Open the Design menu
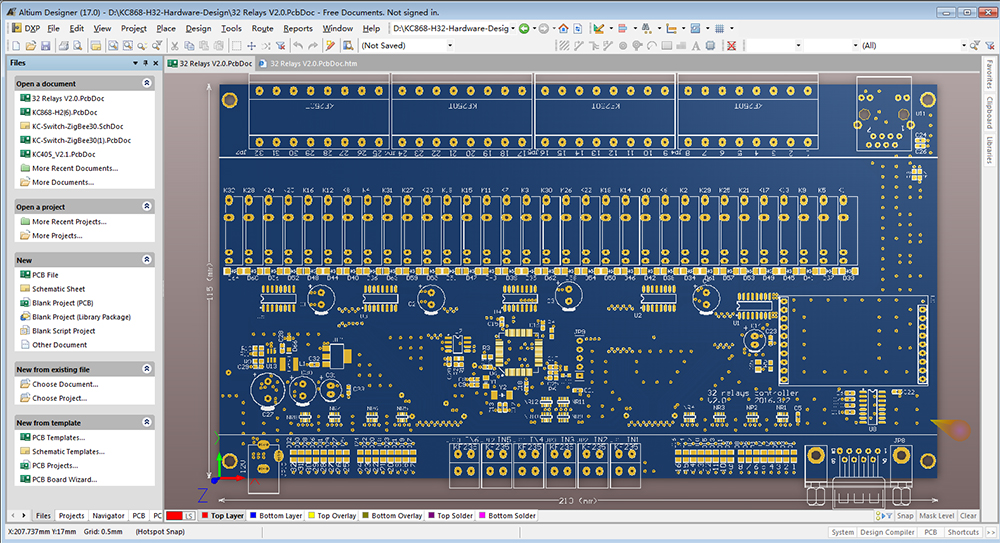The image size is (1000, 543). point(198,28)
